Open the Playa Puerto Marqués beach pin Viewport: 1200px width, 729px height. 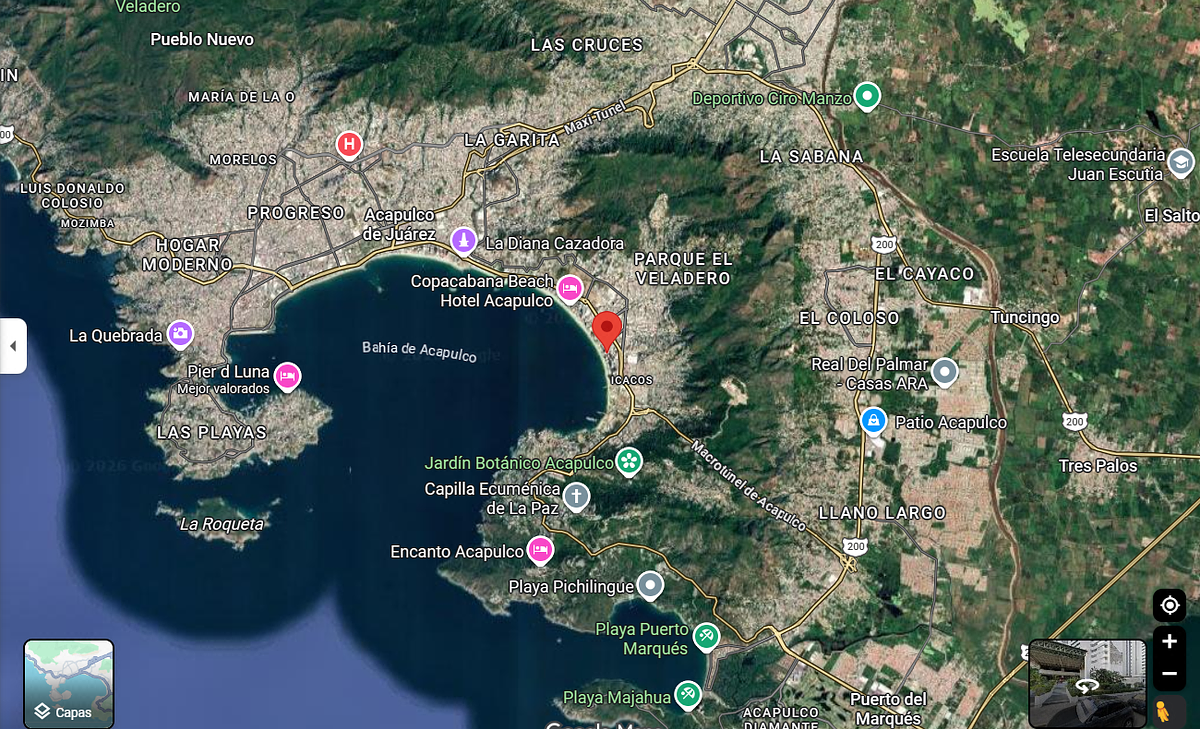pyautogui.click(x=707, y=636)
